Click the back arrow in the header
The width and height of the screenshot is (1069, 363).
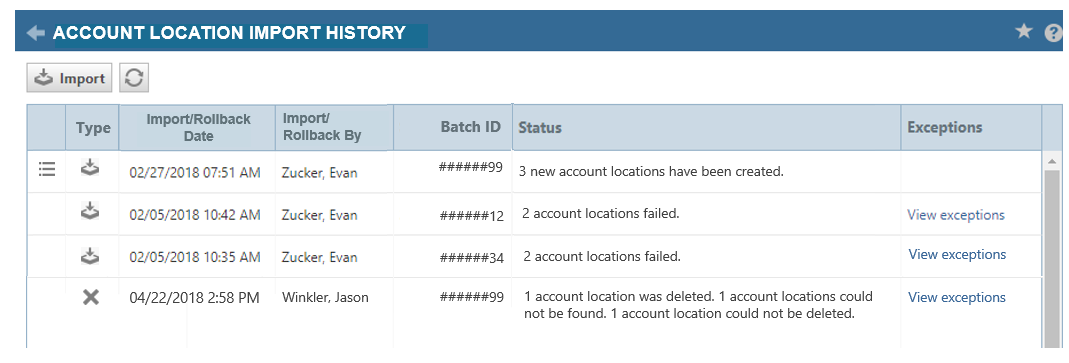pos(35,33)
